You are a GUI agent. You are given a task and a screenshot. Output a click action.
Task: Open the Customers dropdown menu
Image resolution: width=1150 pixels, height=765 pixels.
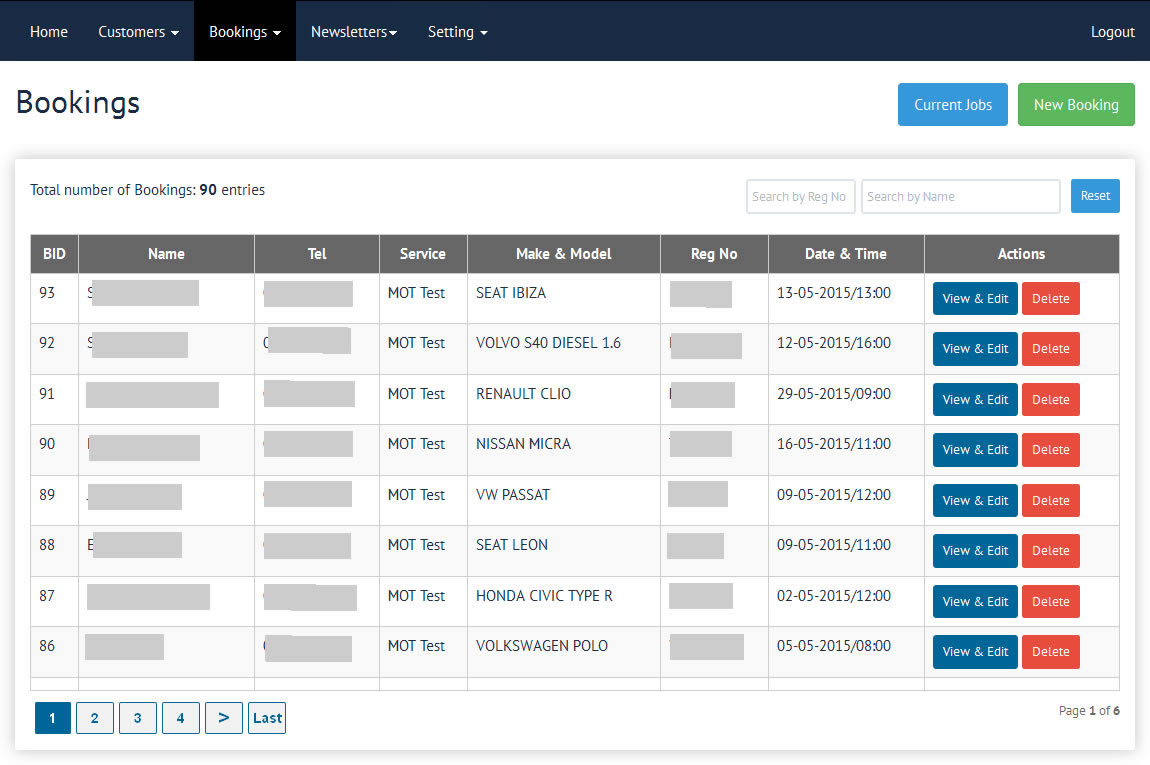tap(138, 32)
